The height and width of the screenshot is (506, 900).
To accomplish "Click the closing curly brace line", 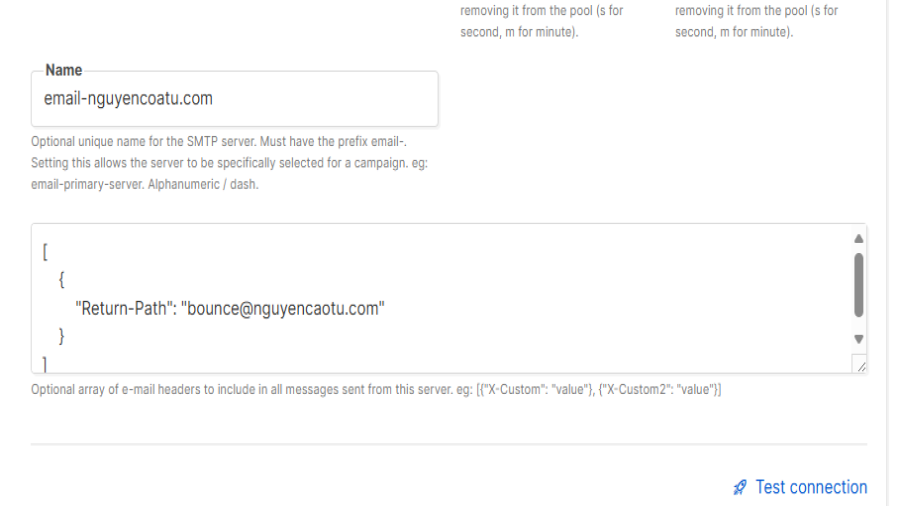I will point(61,336).
